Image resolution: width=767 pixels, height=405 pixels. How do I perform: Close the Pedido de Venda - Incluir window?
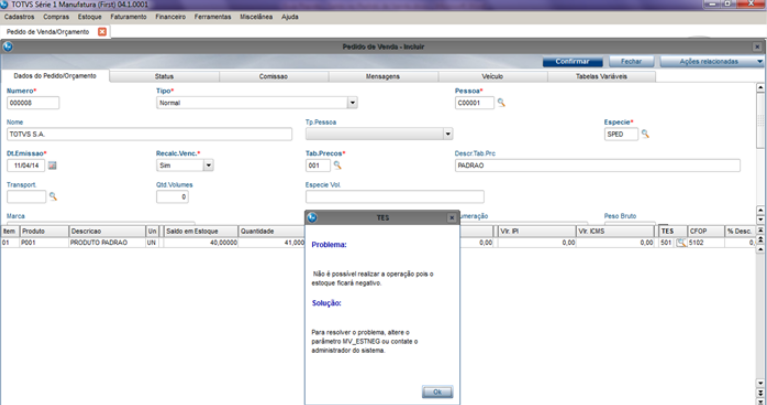tap(757, 47)
